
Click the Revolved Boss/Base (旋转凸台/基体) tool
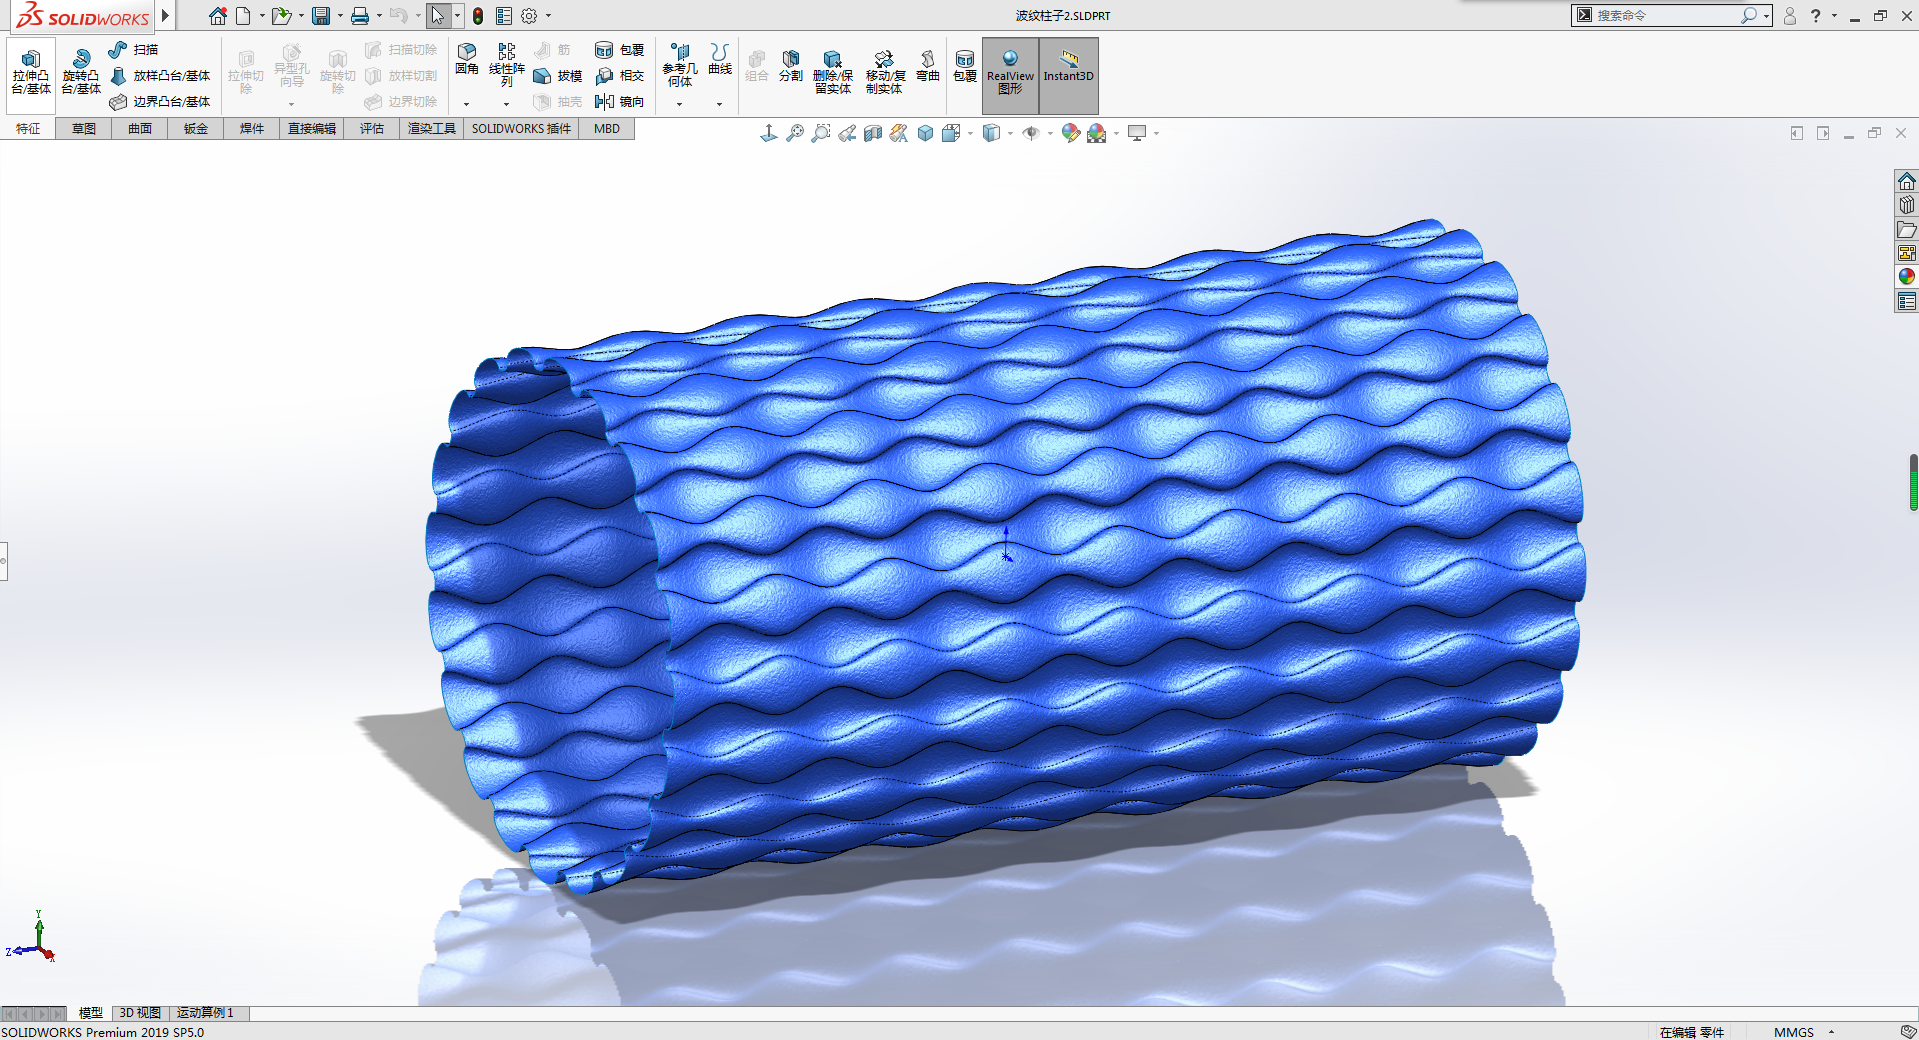pos(81,71)
